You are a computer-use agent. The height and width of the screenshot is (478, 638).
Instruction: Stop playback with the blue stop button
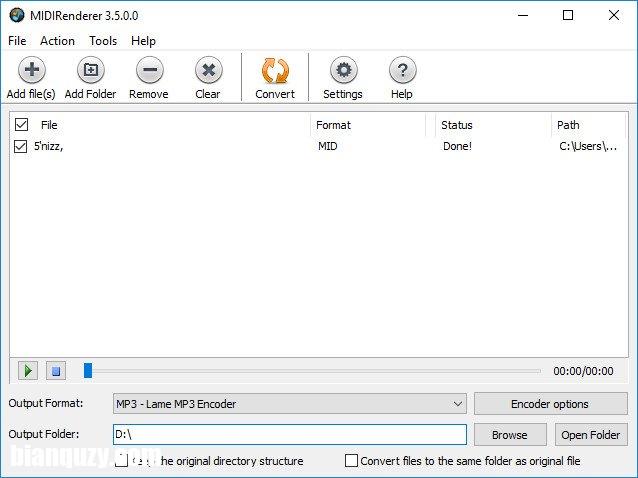click(x=56, y=371)
